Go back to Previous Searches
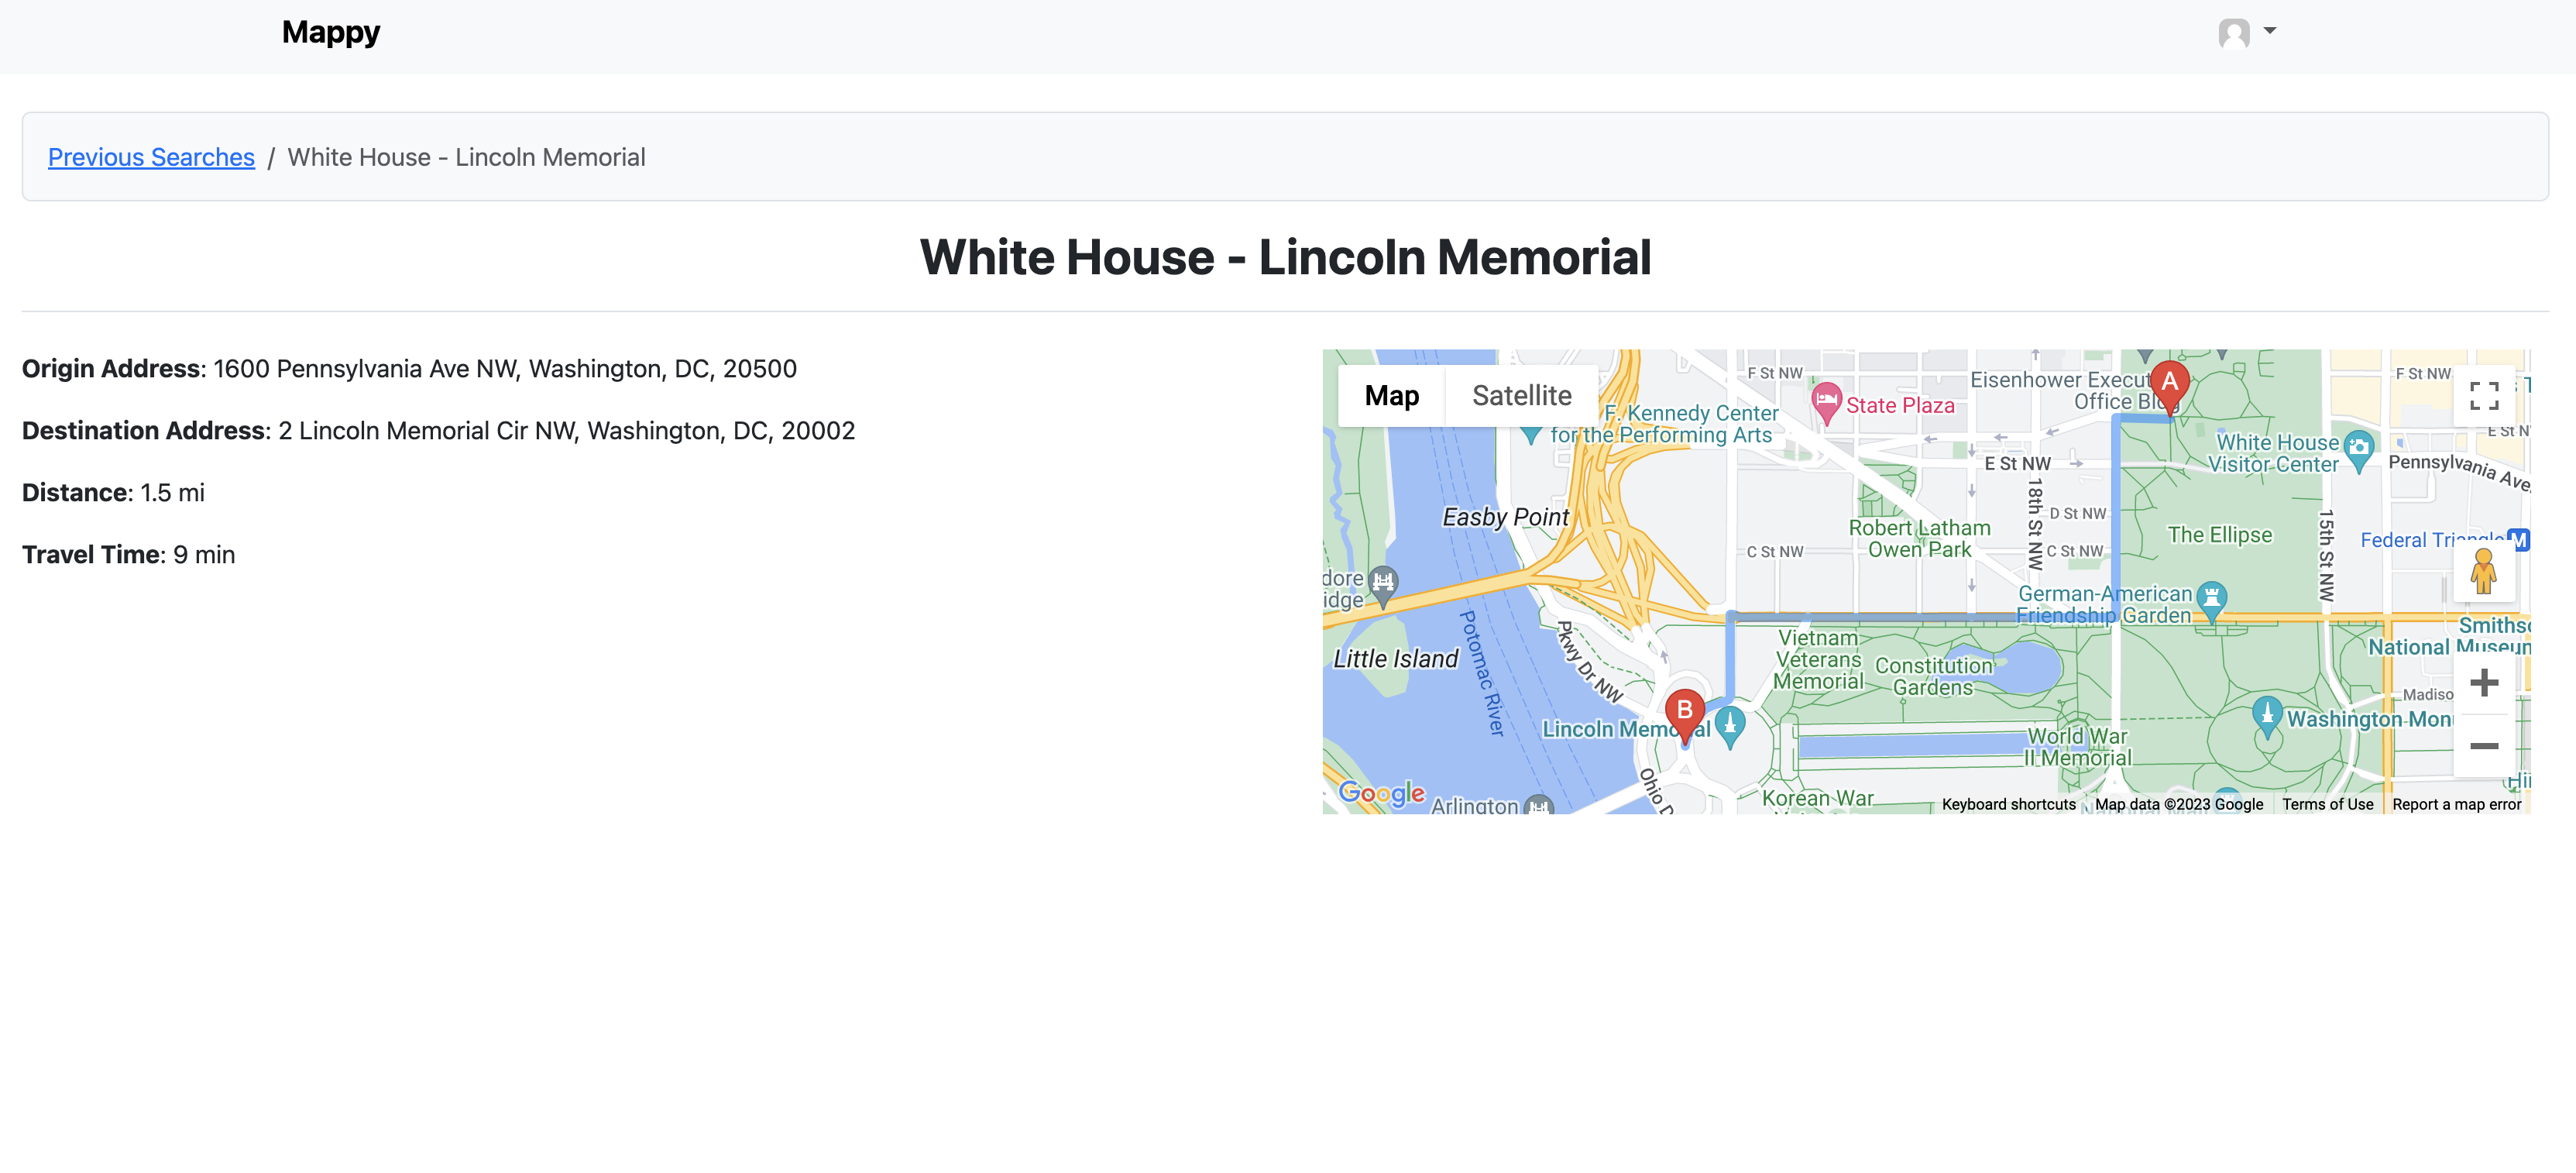The width and height of the screenshot is (2576, 1173). pos(151,157)
